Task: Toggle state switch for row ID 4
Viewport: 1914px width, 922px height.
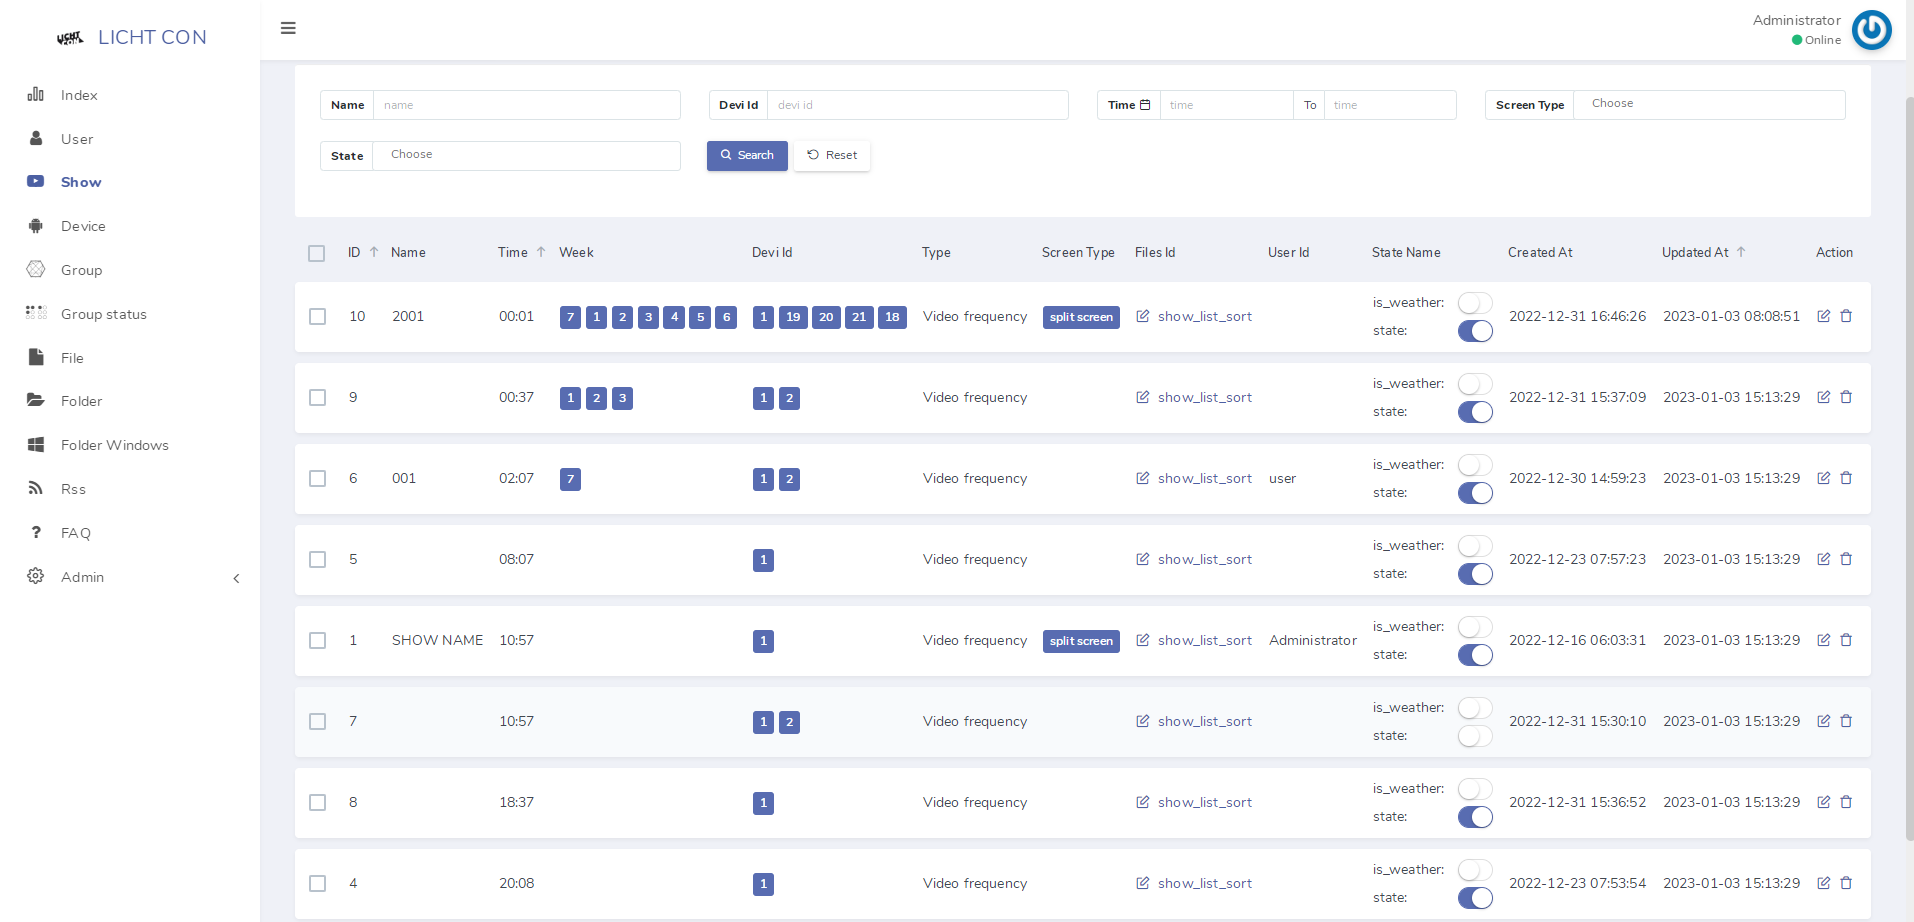Action: pyautogui.click(x=1475, y=898)
